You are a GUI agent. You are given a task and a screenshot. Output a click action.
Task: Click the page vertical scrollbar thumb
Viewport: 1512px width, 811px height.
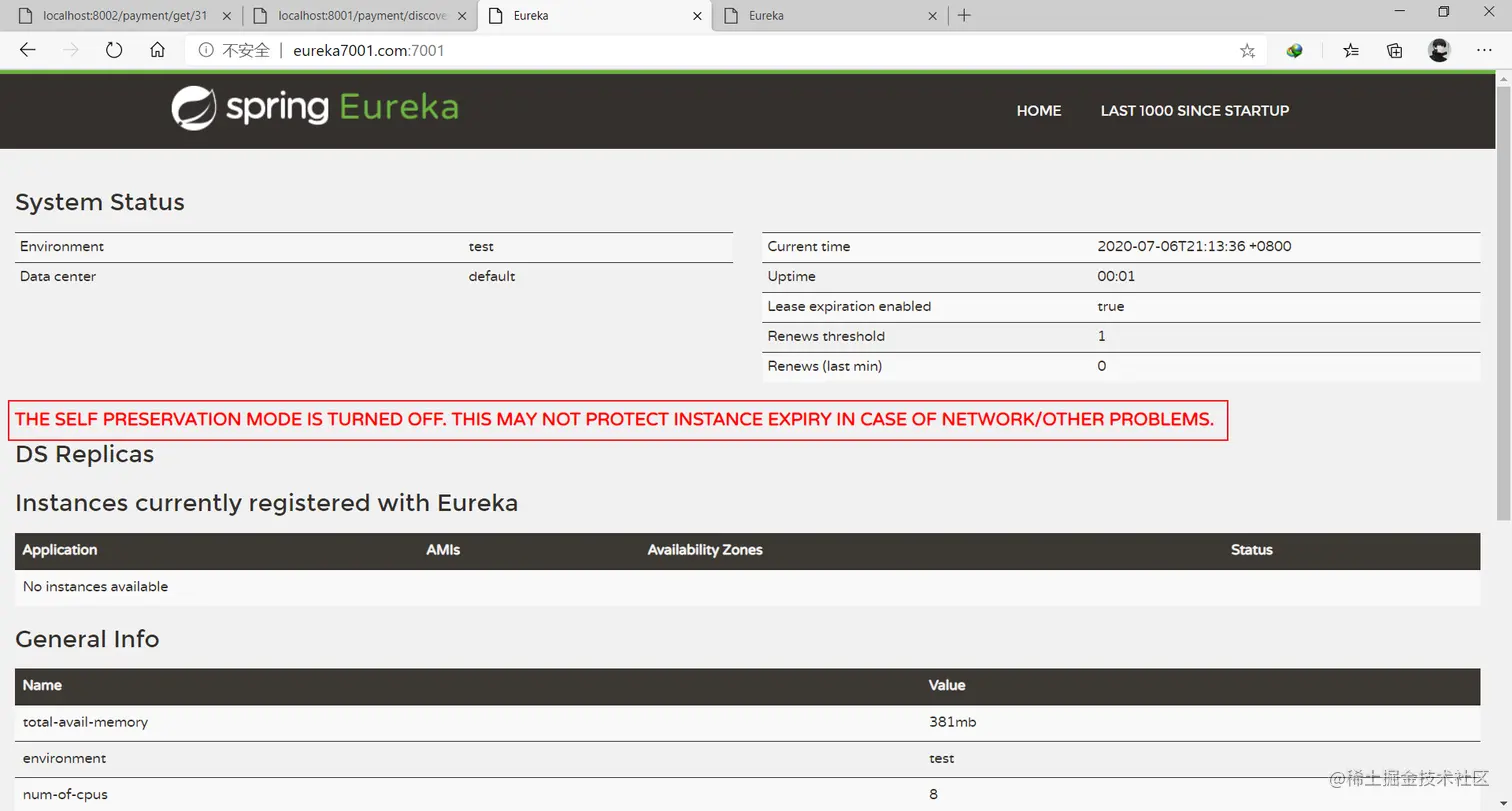click(x=1503, y=302)
